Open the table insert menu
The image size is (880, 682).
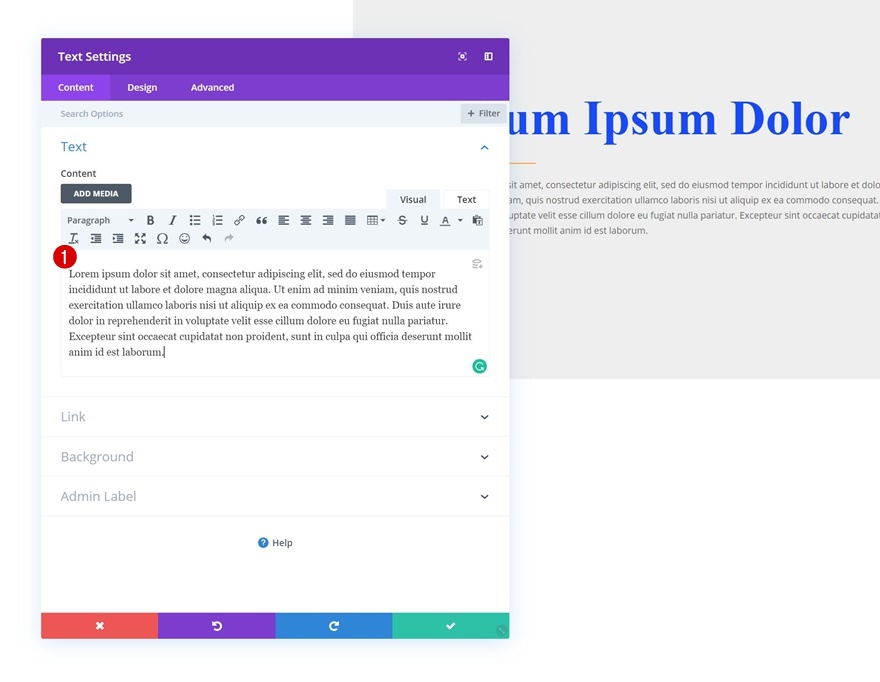pyautogui.click(x=375, y=220)
